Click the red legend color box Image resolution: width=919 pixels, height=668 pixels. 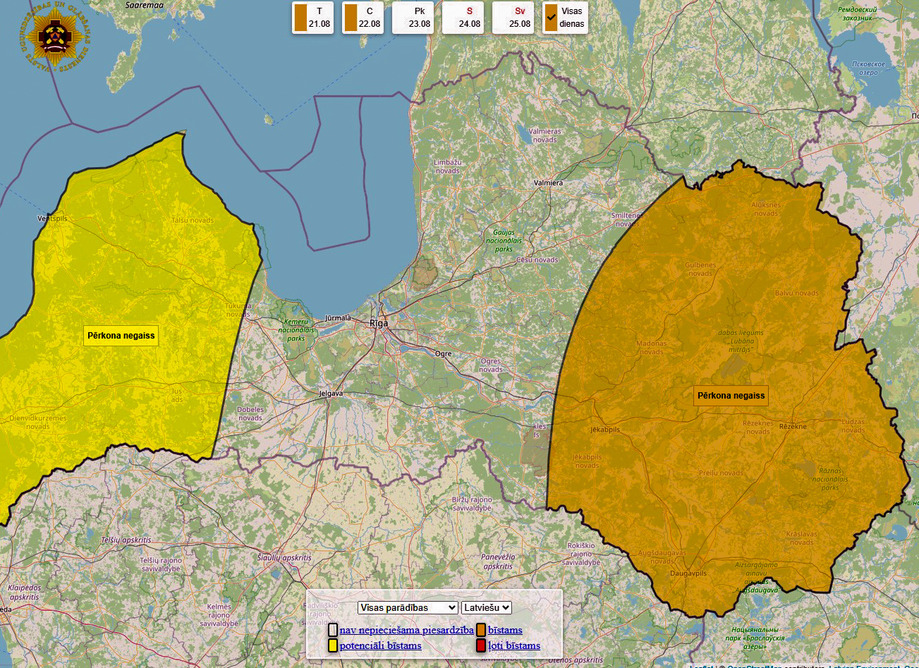point(481,646)
